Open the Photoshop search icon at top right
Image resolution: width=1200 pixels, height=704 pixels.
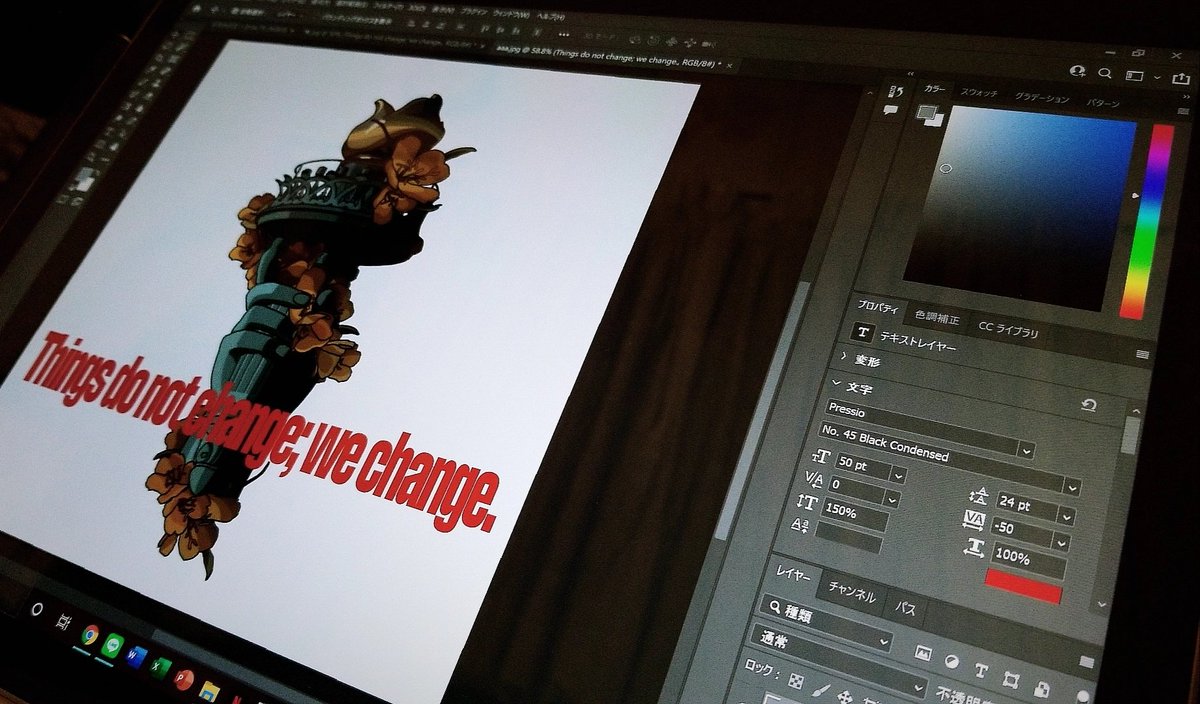point(1104,72)
